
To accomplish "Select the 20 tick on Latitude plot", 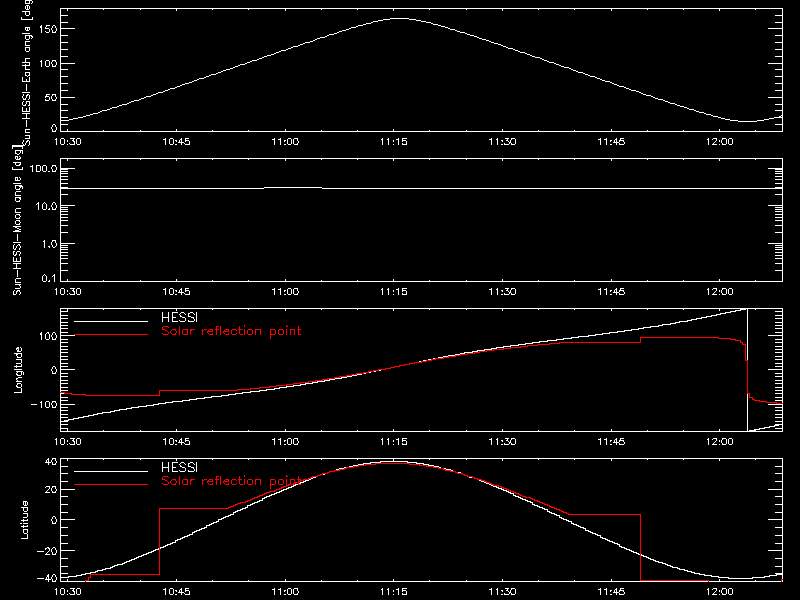I will [x=51, y=489].
